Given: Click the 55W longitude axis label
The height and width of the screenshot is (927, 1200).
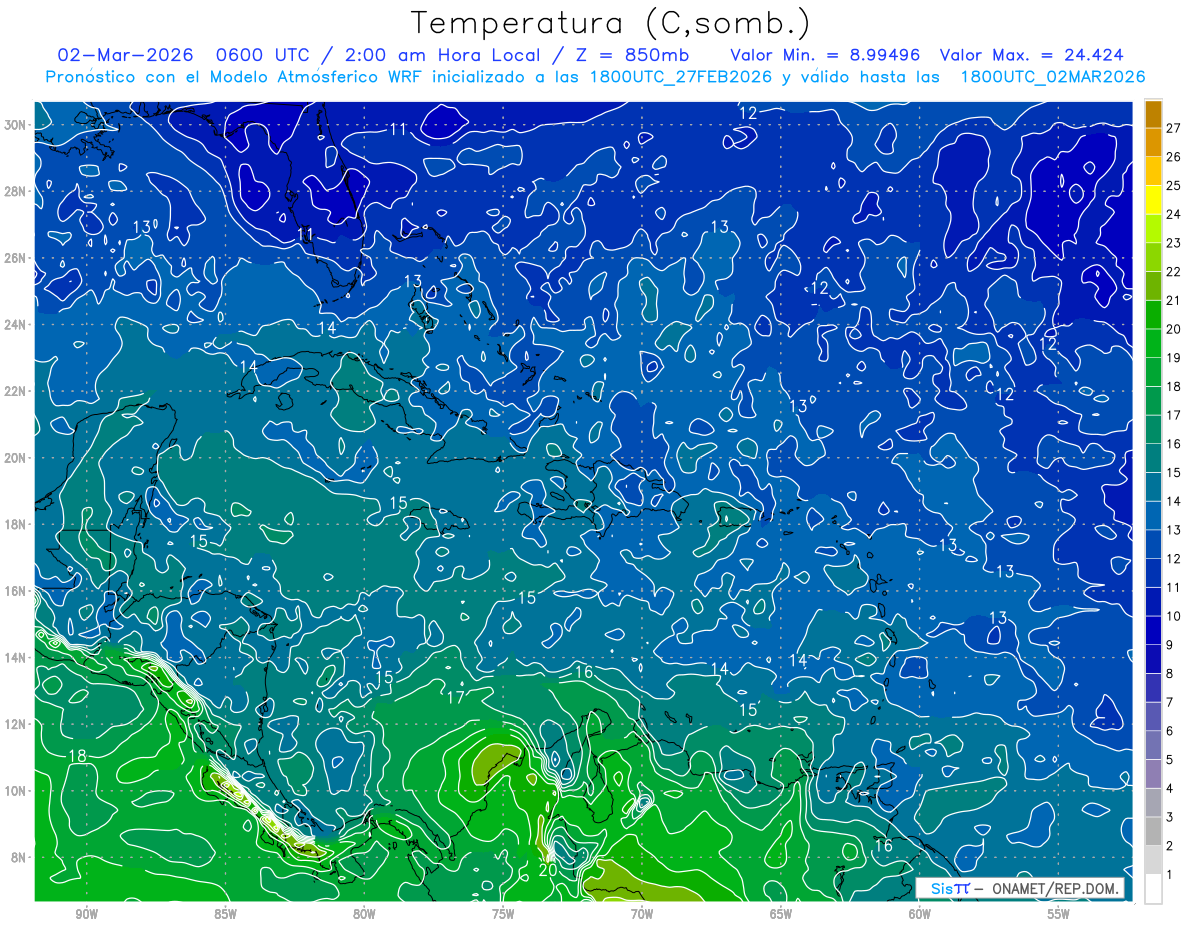Looking at the screenshot, I should coord(1059,915).
